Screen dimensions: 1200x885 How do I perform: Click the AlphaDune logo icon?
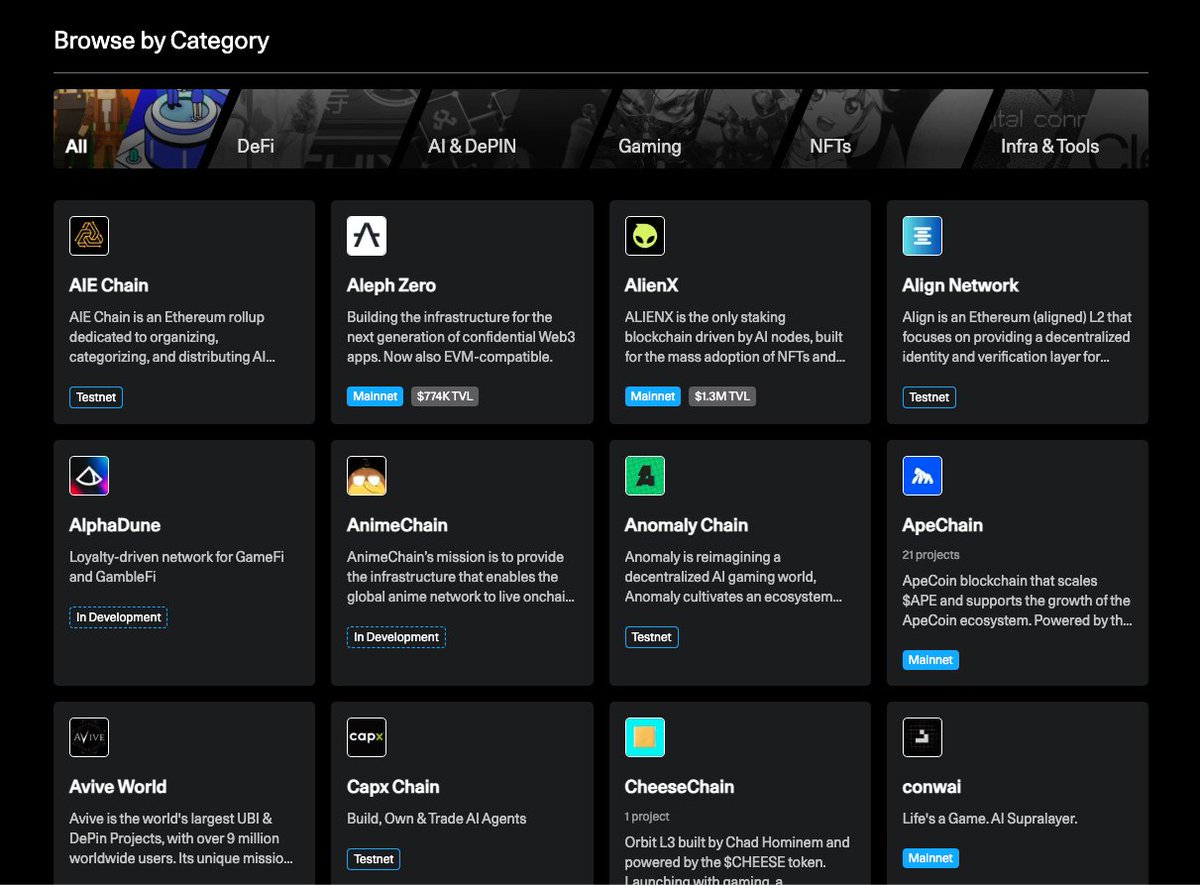[x=89, y=476]
